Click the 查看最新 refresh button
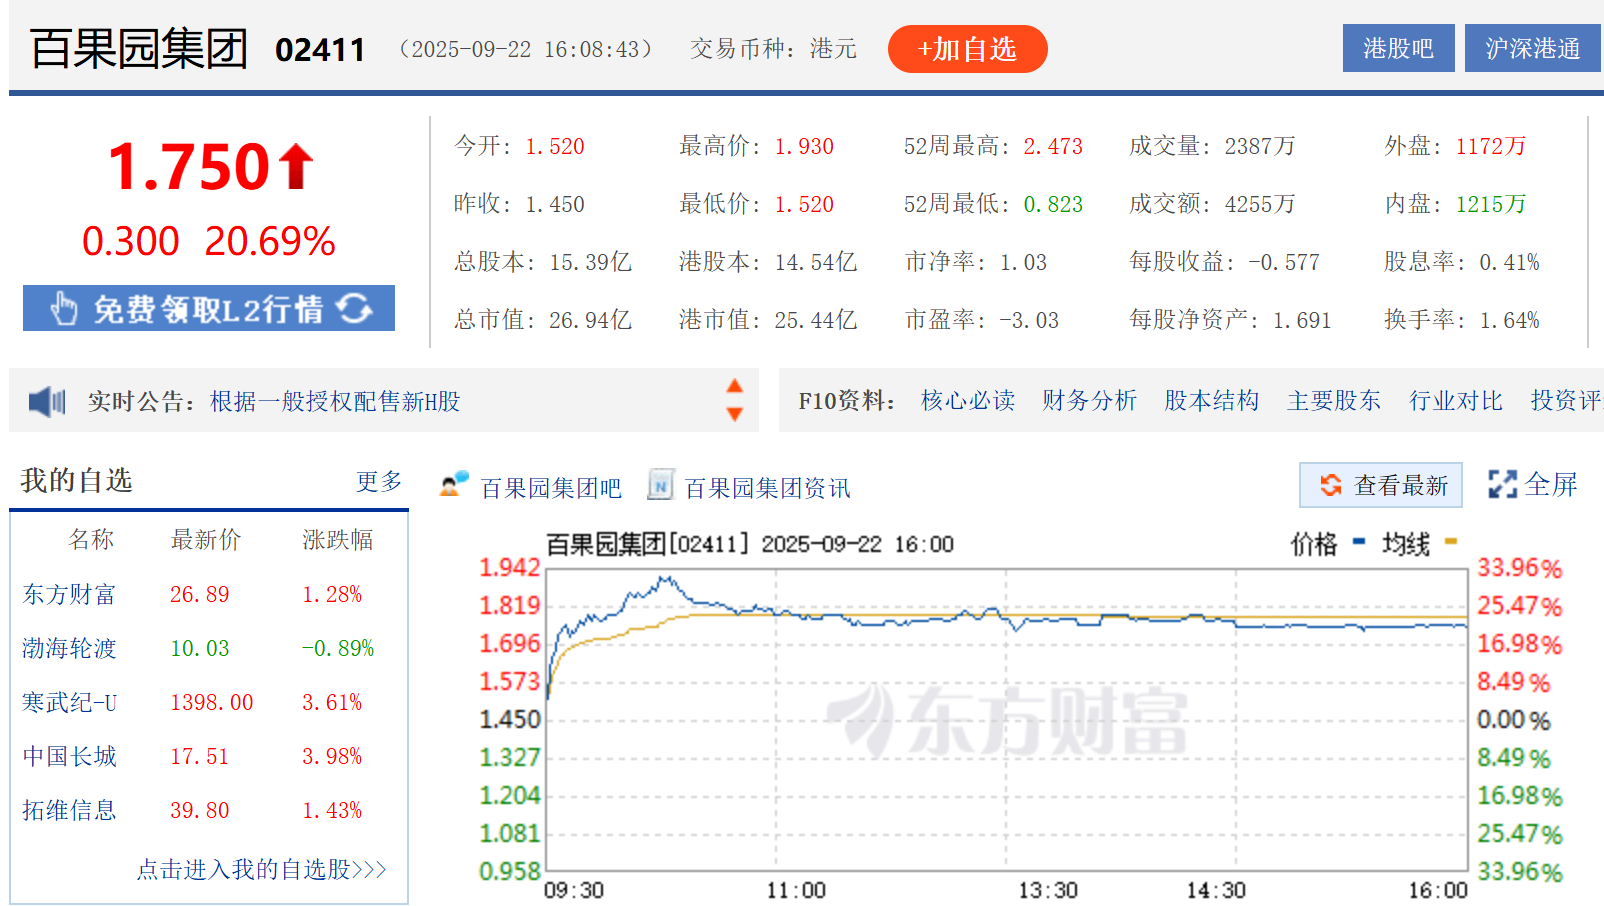1604x906 pixels. tap(1380, 485)
